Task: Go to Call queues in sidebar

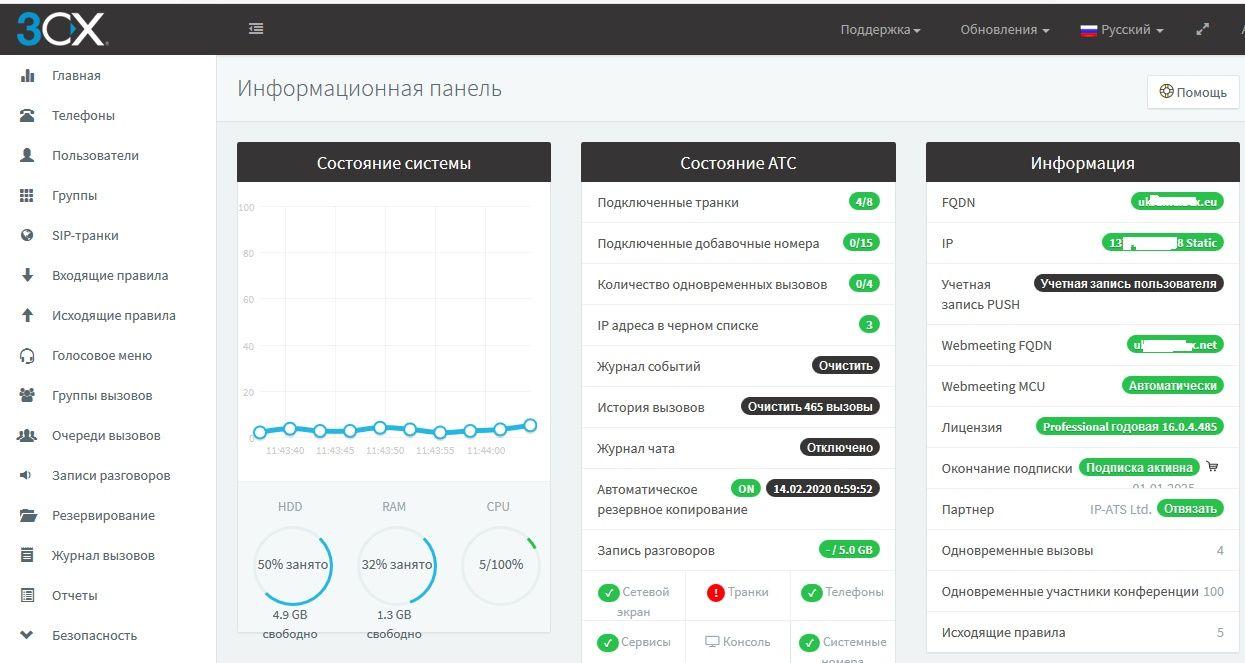Action: [106, 435]
